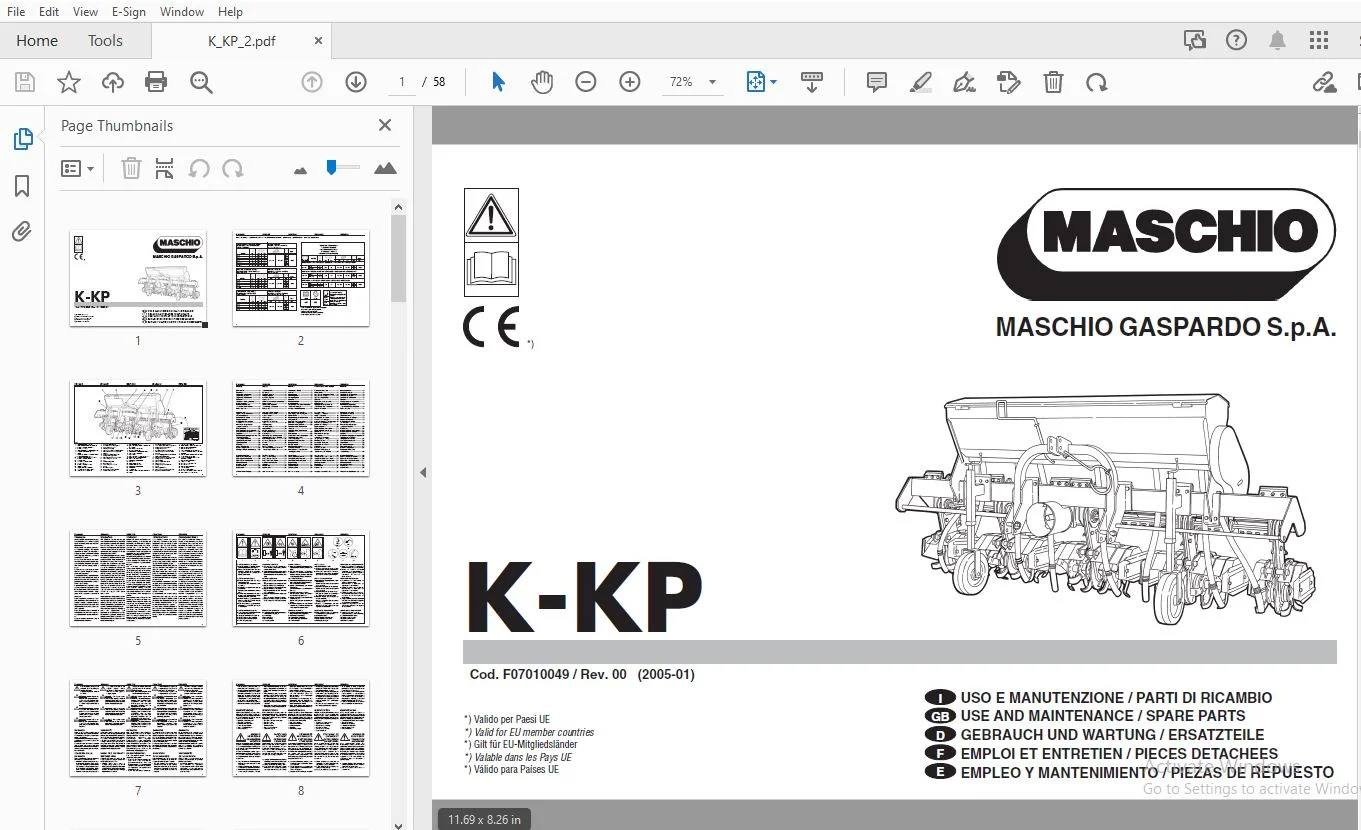Open the Attachments paperclip panel
This screenshot has width=1361, height=830.
click(22, 232)
